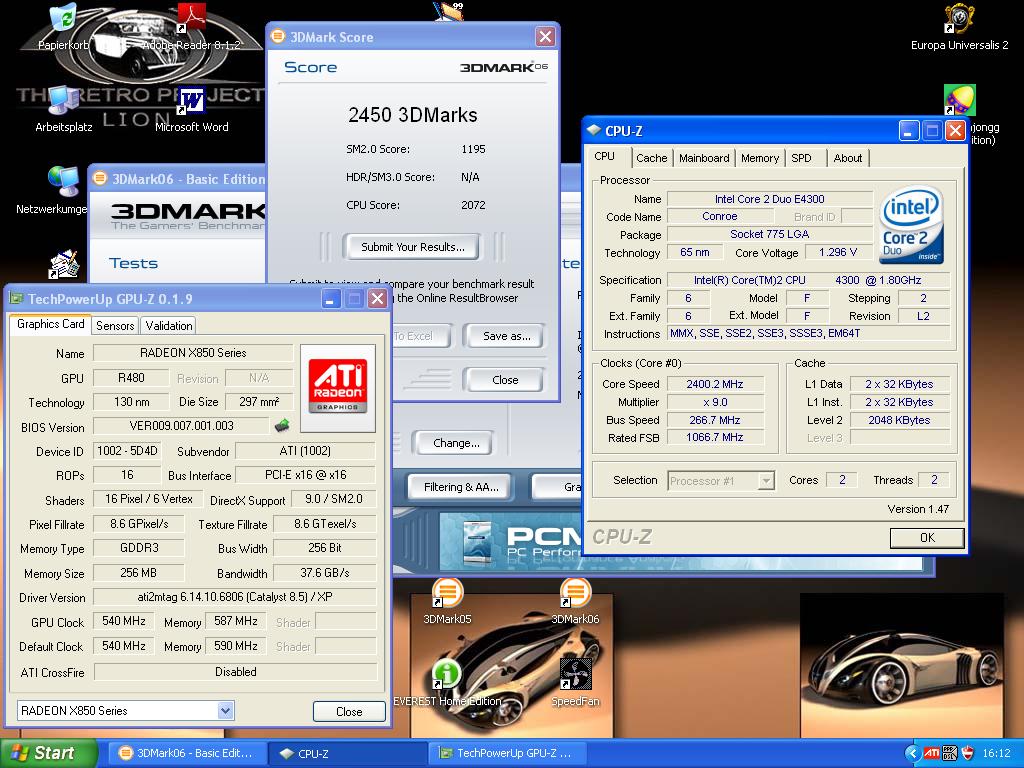Open the Papierkorb recycle bin icon
This screenshot has width=1024, height=768.
(63, 20)
